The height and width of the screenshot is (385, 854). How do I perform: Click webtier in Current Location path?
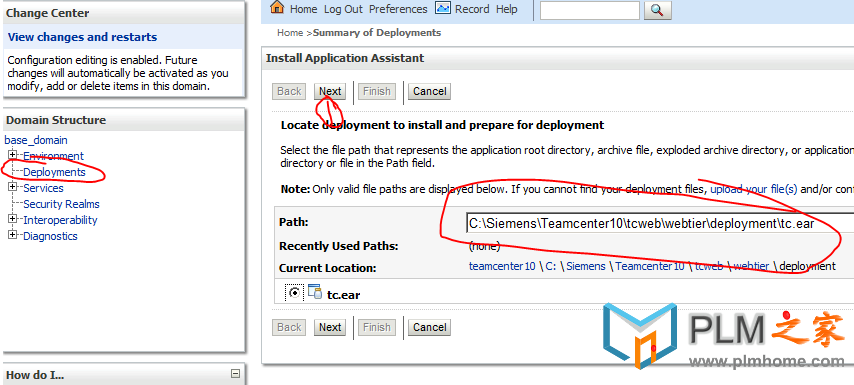[x=752, y=266]
